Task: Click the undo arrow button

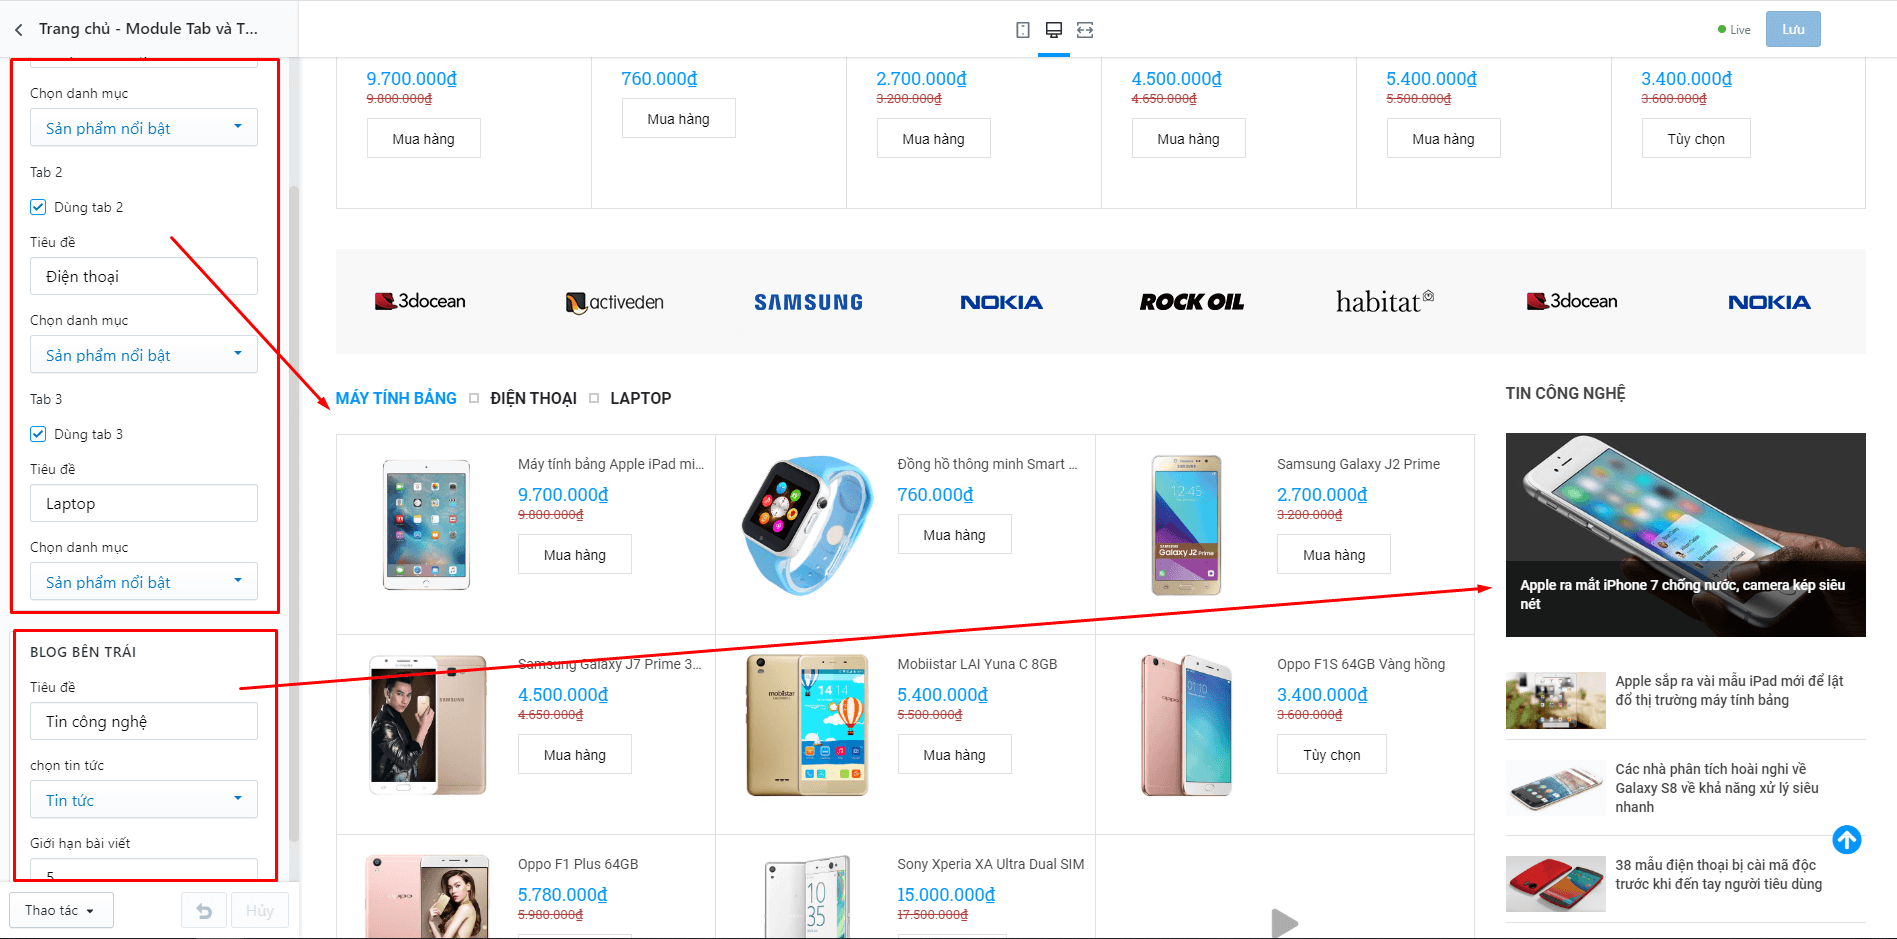Action: (x=204, y=911)
